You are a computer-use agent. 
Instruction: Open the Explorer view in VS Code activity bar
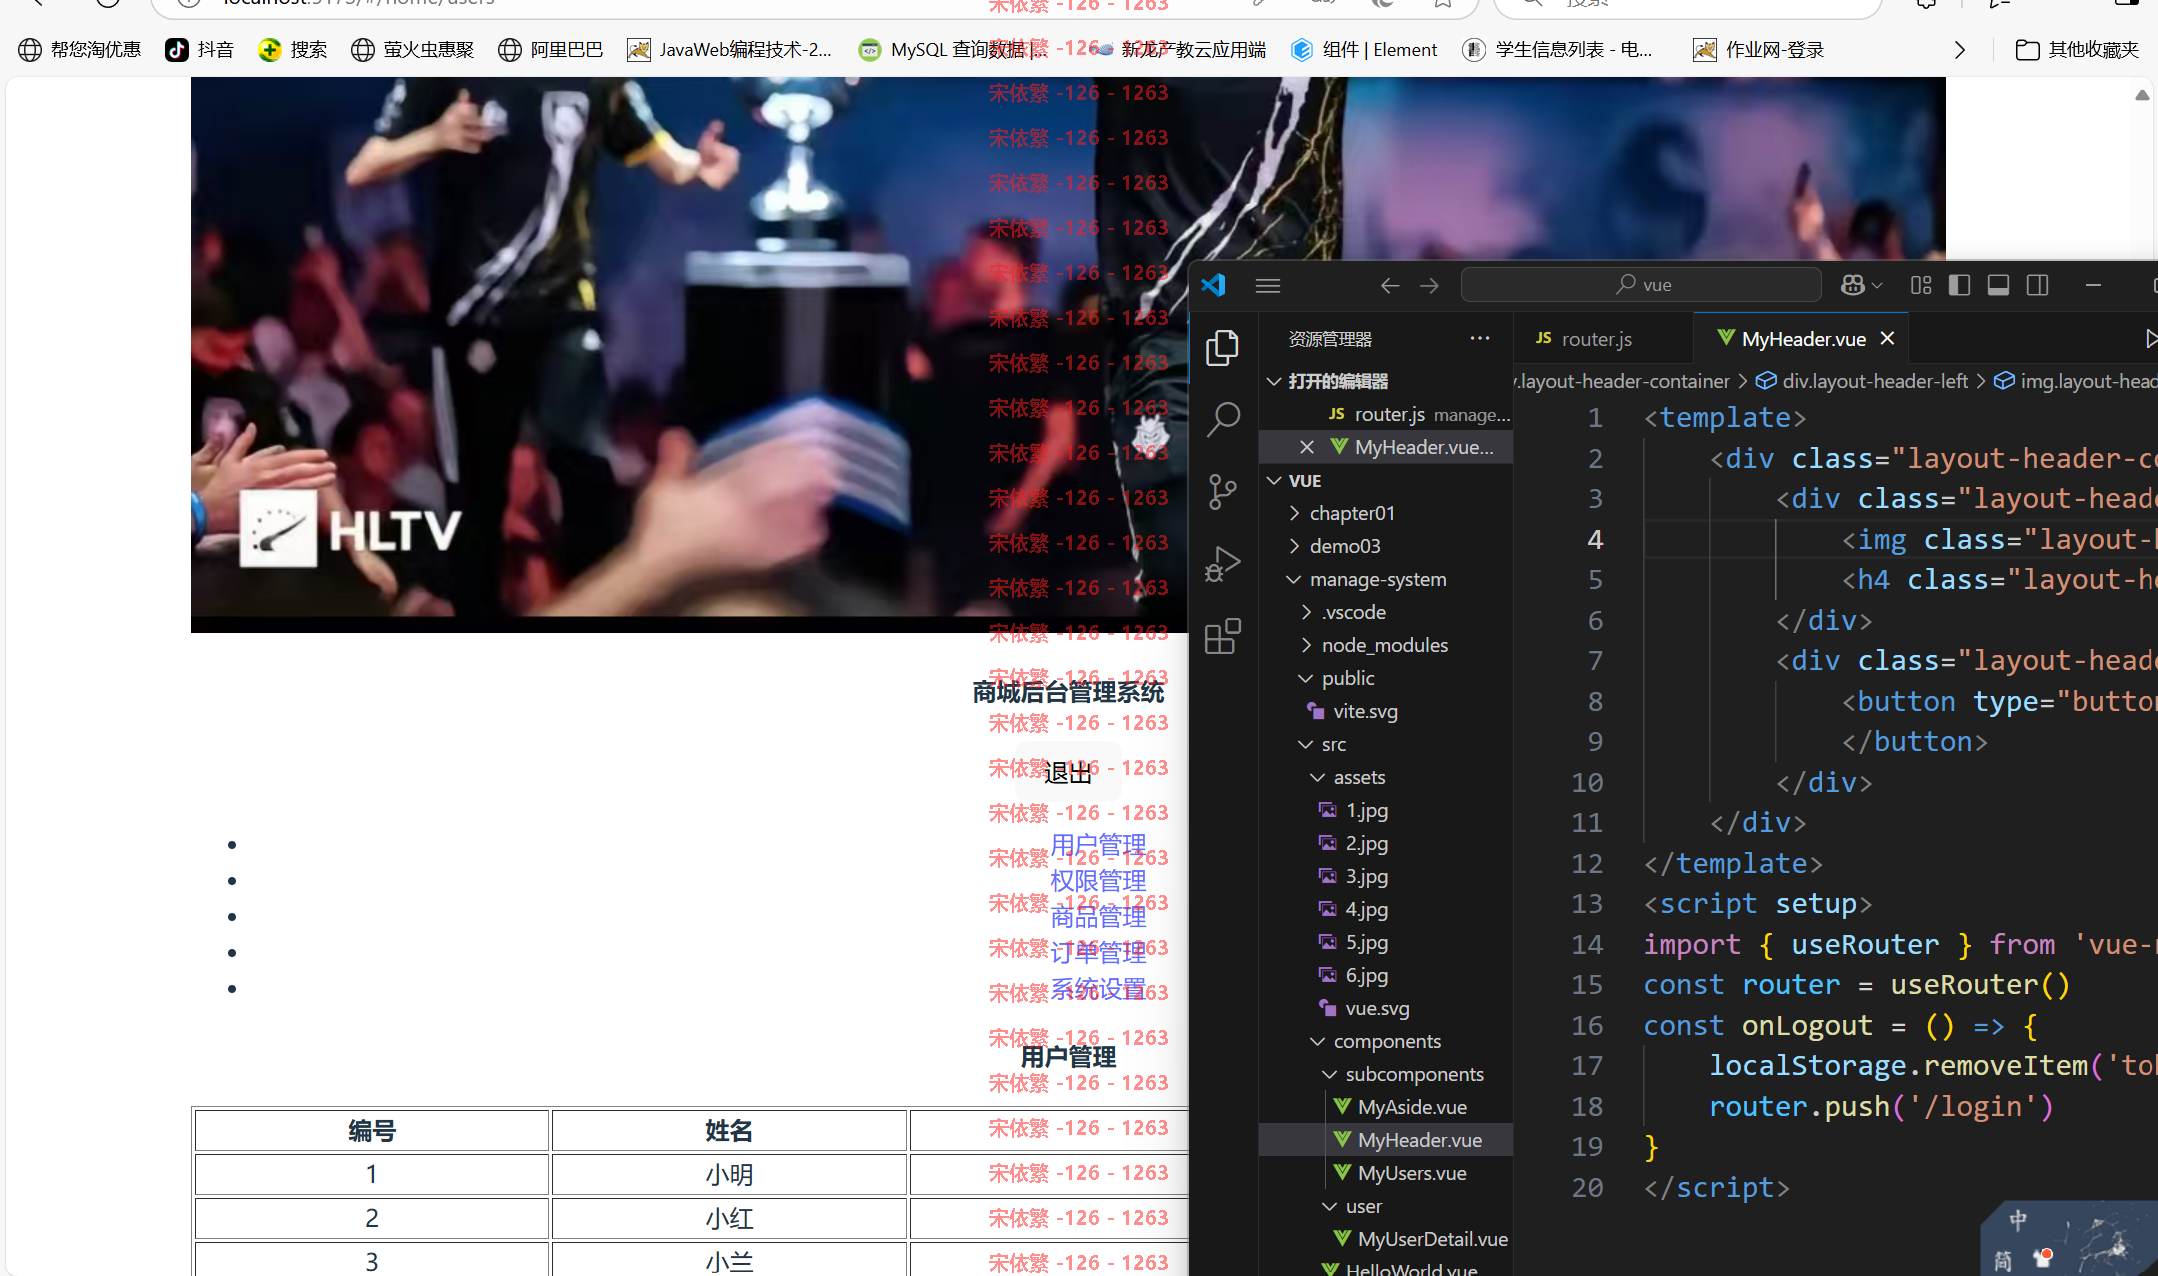pos(1222,347)
